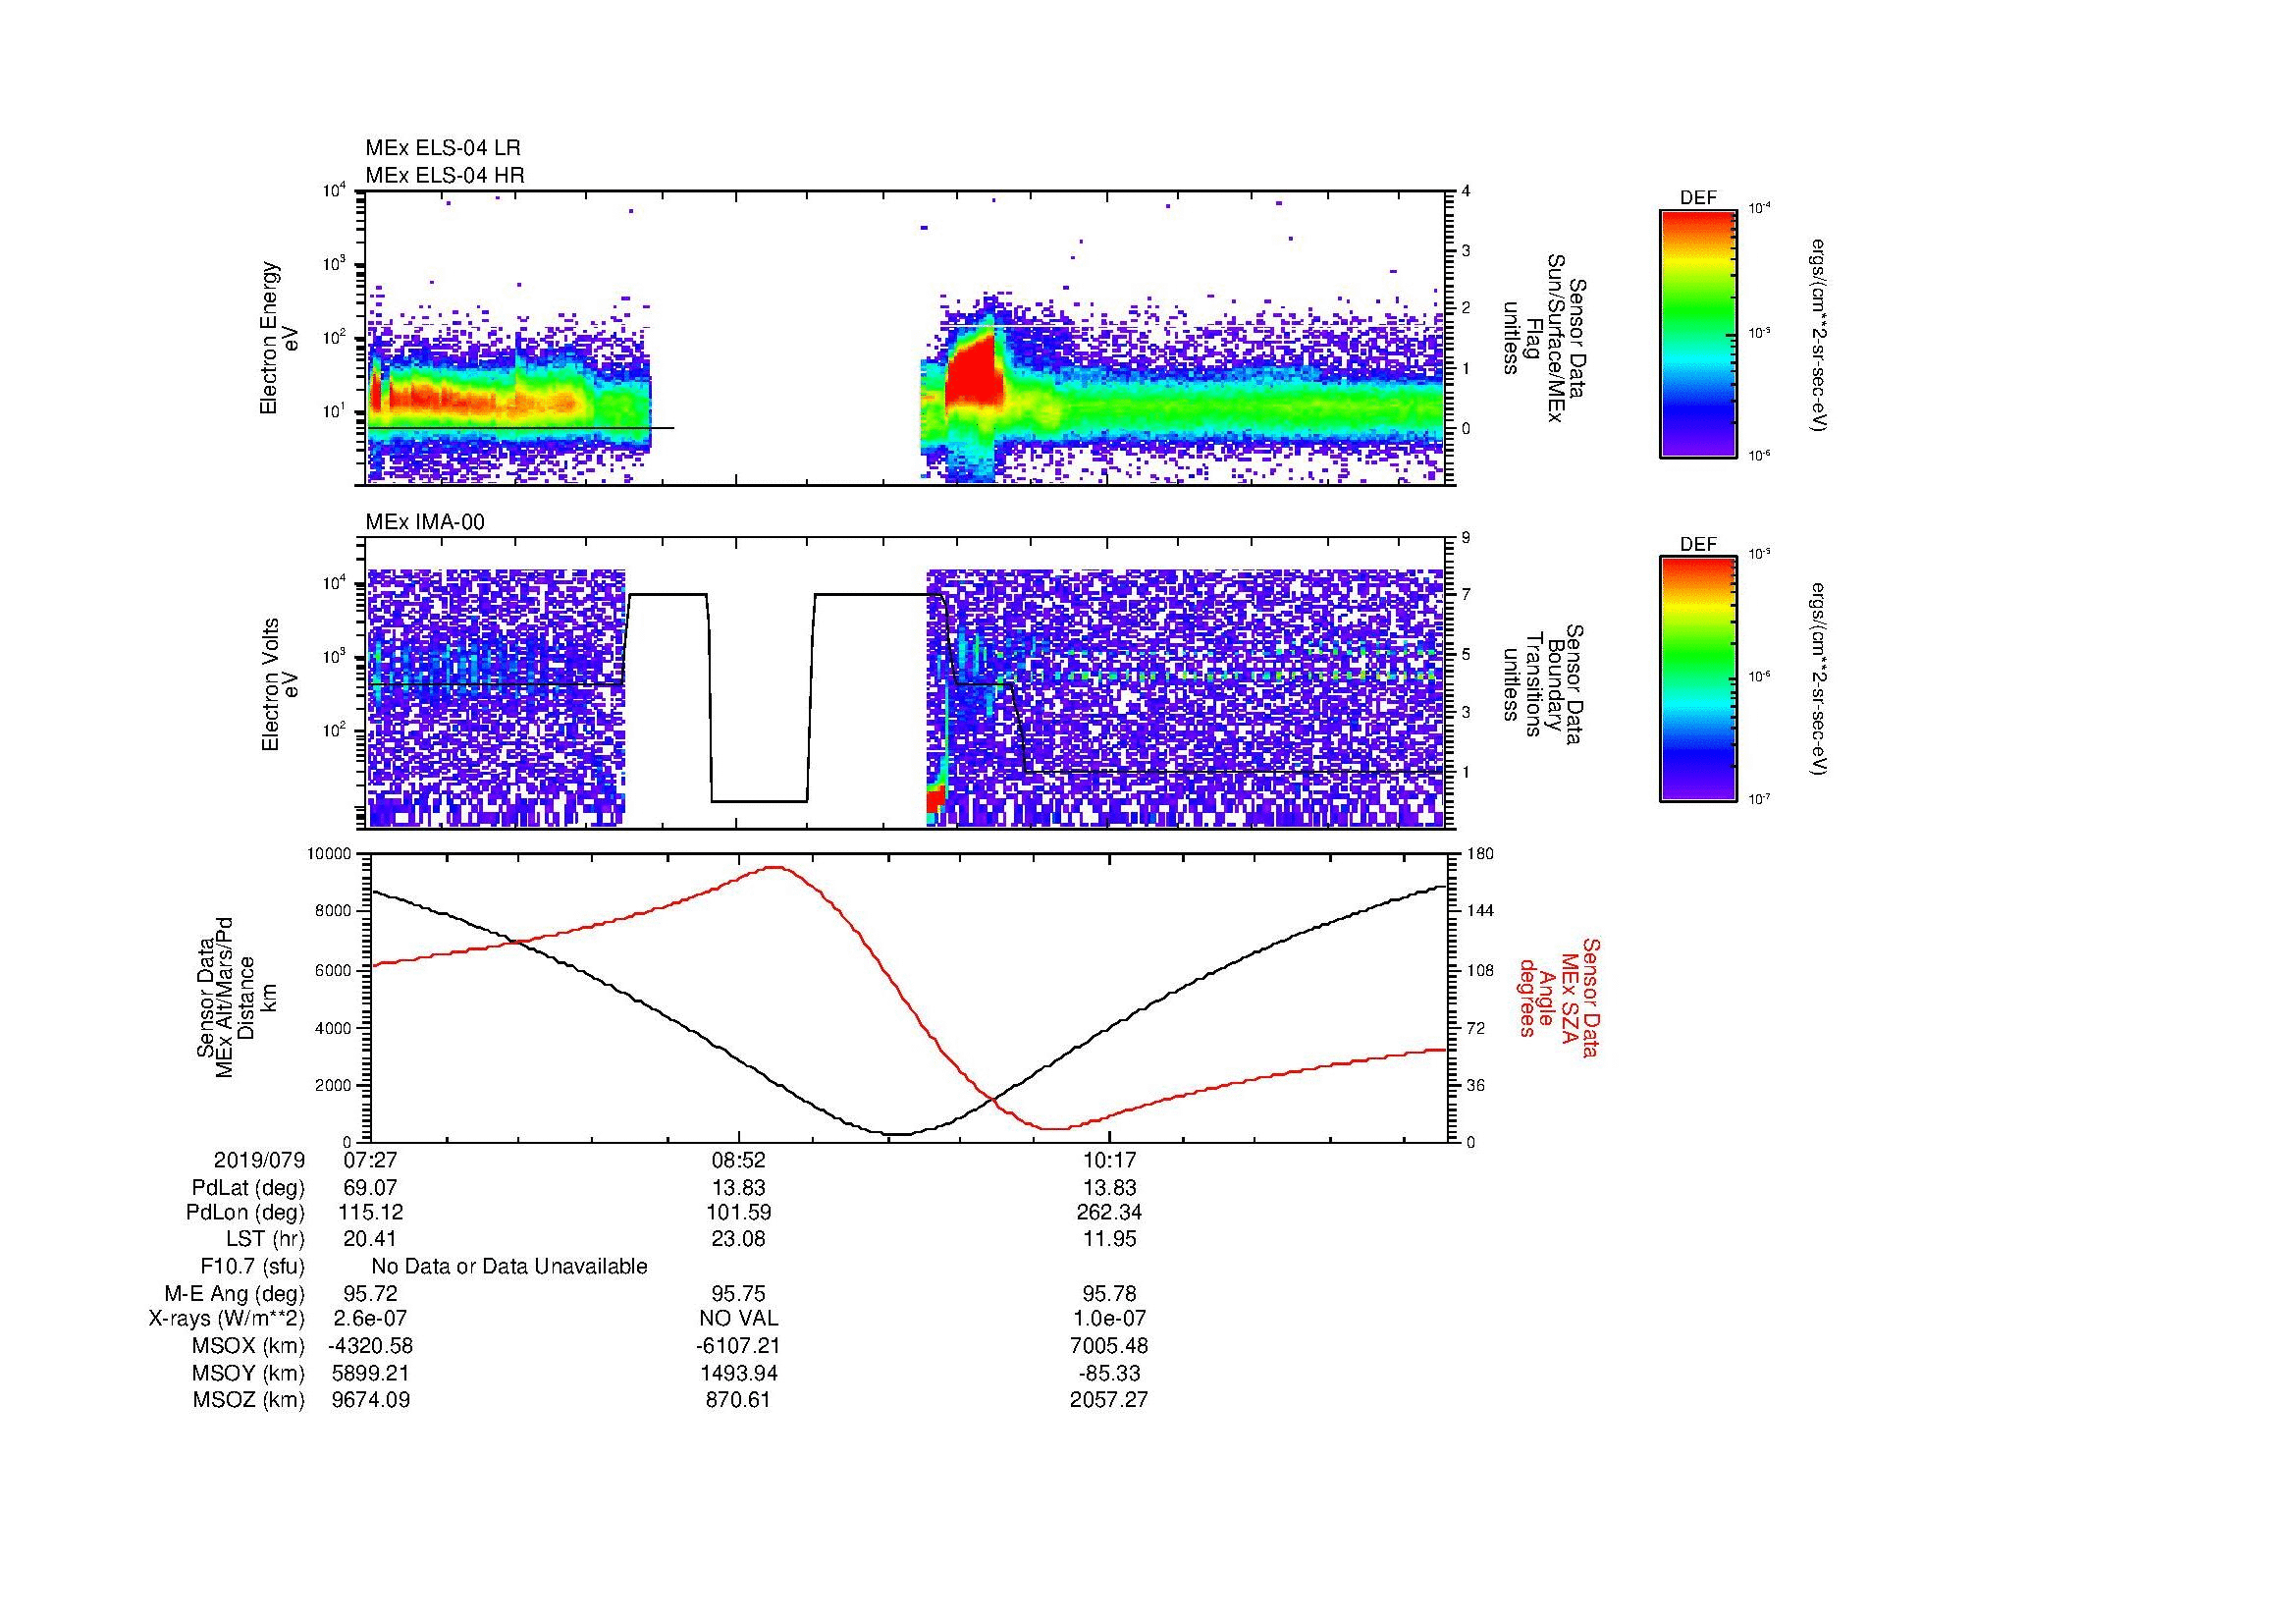The height and width of the screenshot is (1623, 2296).
Task: Click the red SZA curve peak
Action: [775, 868]
